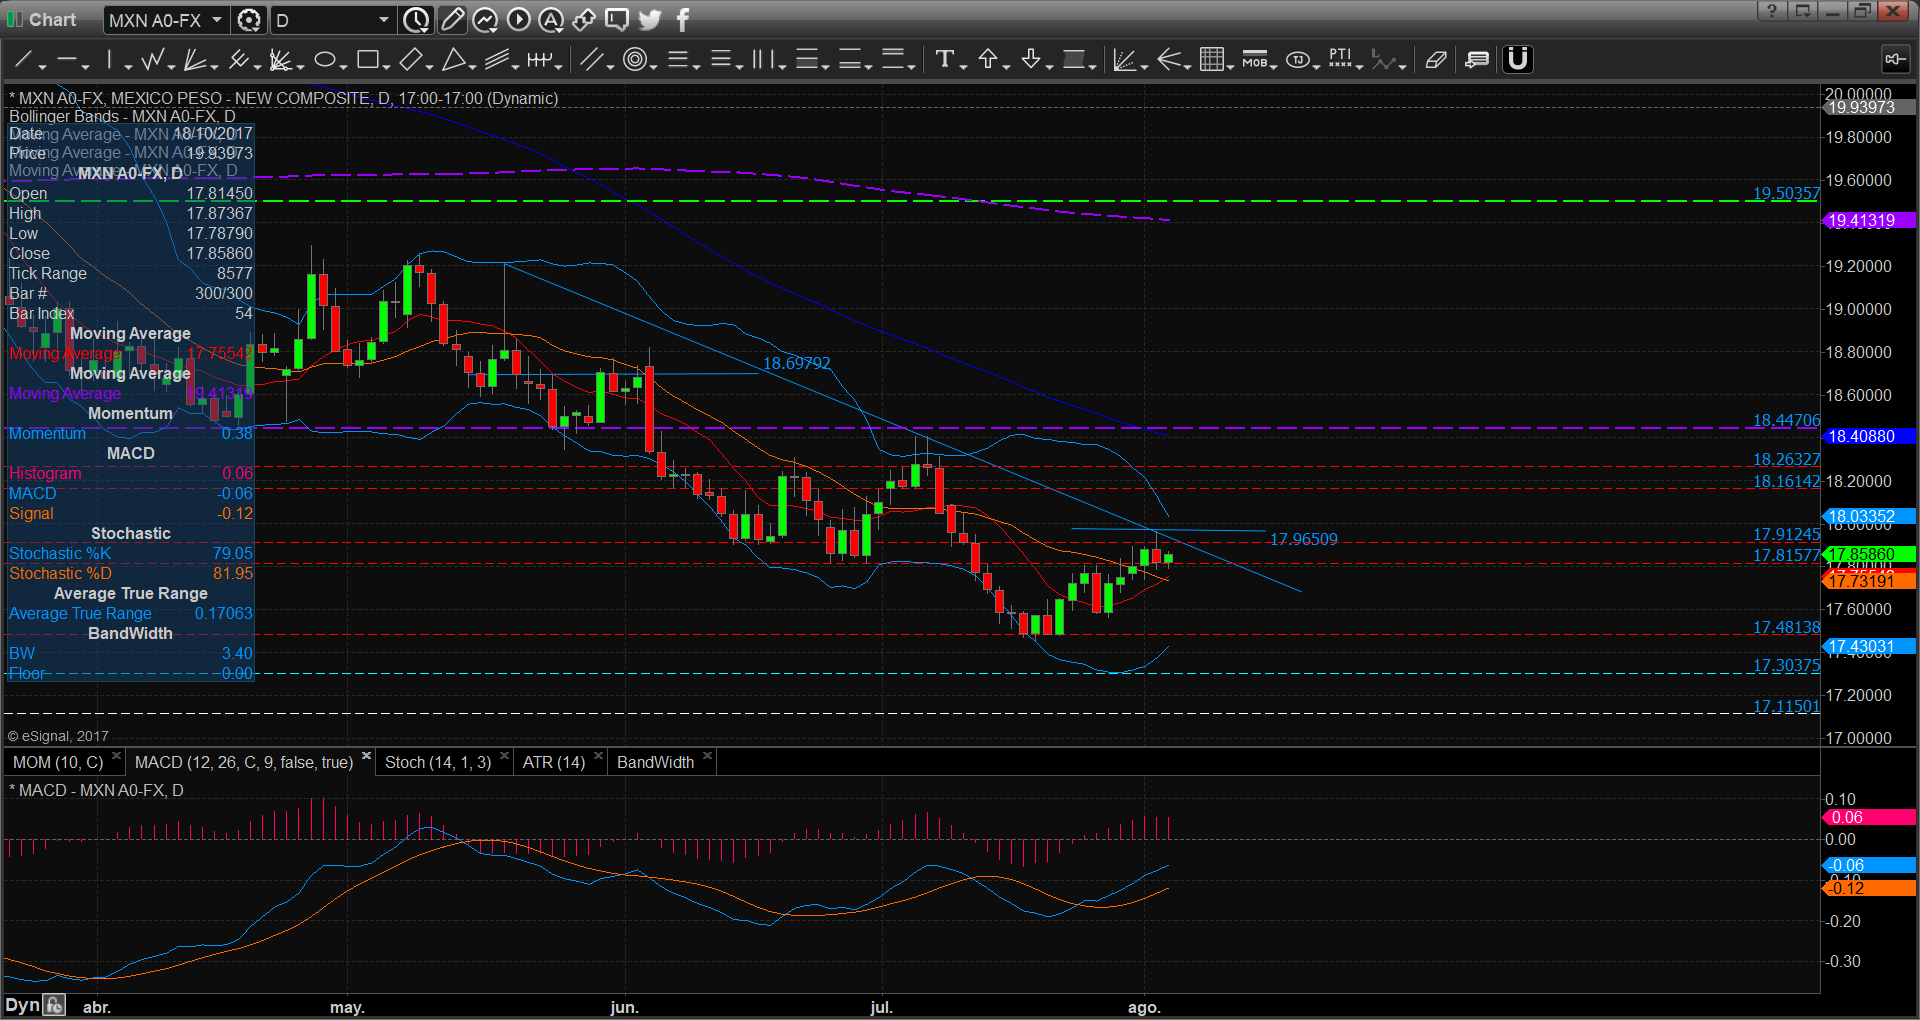
Task: Click the blue 18.40880 price label
Action: [1869, 436]
